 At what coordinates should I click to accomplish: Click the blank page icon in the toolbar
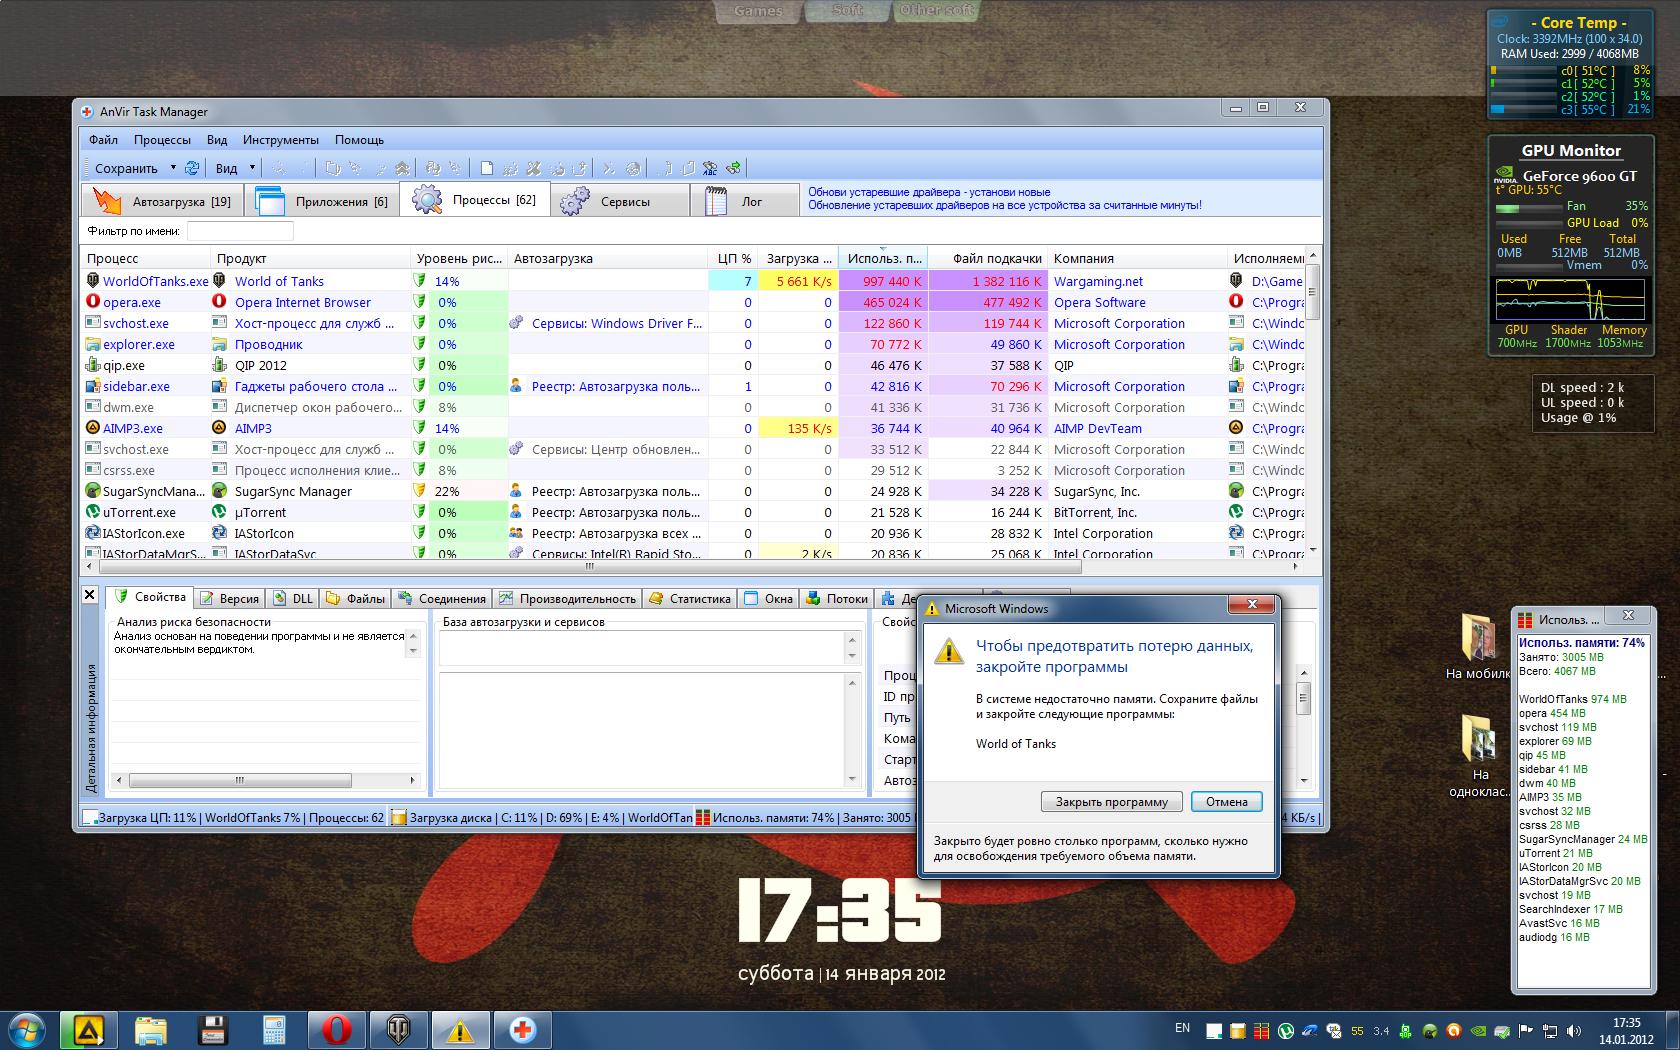pos(487,168)
